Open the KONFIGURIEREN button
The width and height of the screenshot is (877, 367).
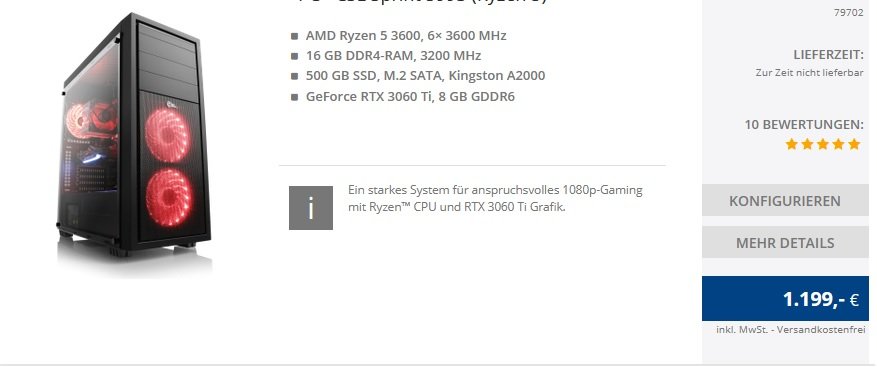(785, 200)
